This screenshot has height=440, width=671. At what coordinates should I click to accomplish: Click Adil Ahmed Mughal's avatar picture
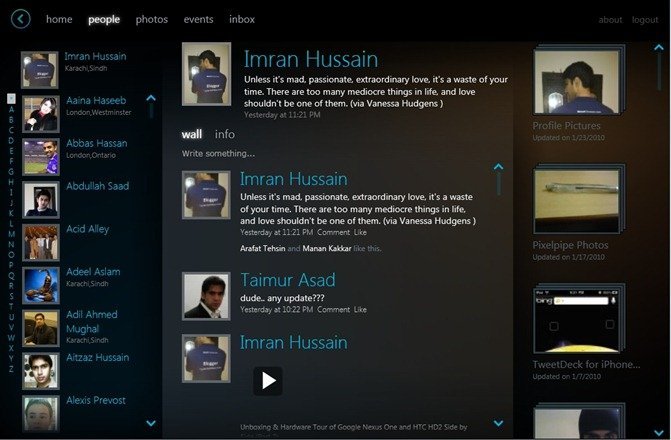[41, 328]
